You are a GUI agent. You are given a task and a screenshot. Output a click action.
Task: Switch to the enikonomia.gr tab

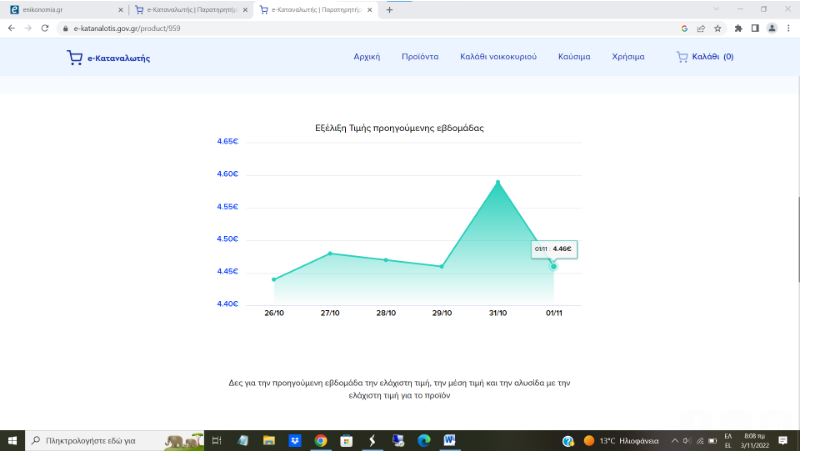[60, 10]
